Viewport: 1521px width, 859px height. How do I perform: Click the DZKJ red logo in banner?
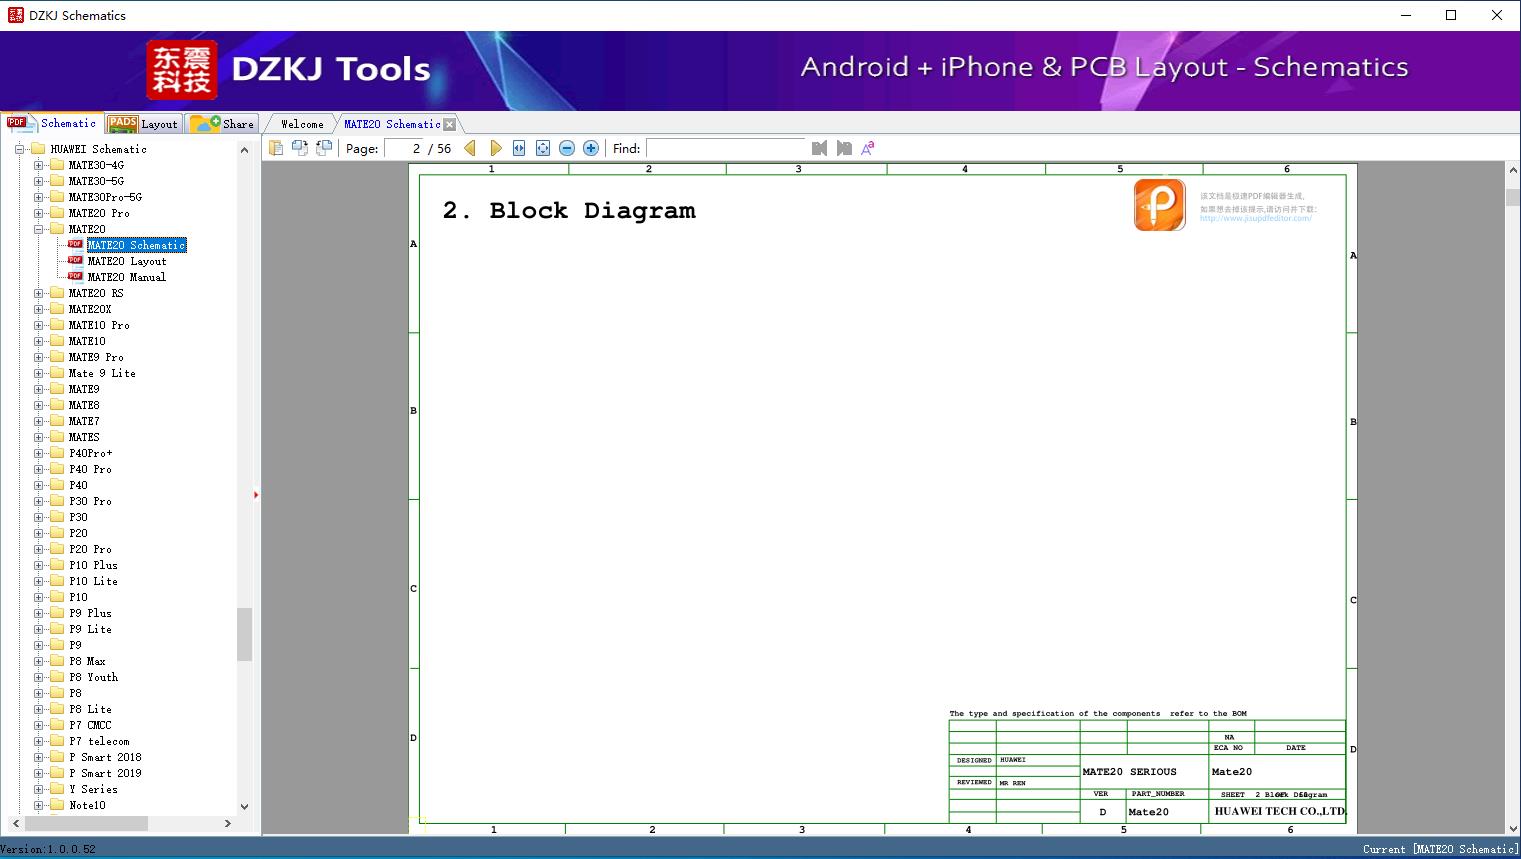tap(182, 70)
